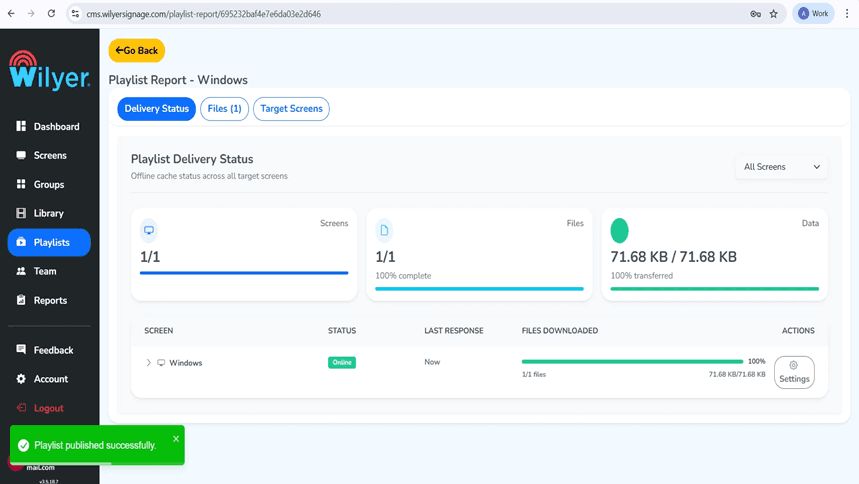The width and height of the screenshot is (859, 484).
Task: Open Reports from the sidebar
Action: [49, 300]
